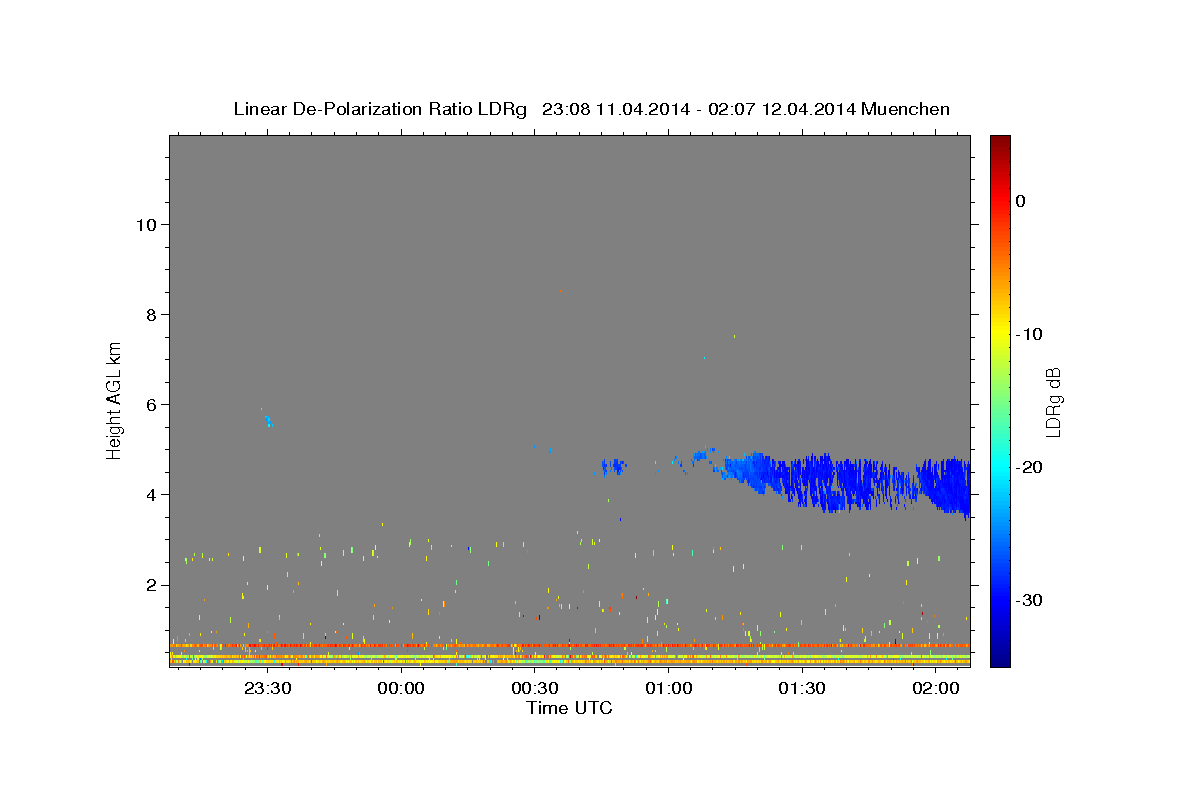Click the 02:00 time tick label
1200x800 pixels.
(936, 688)
